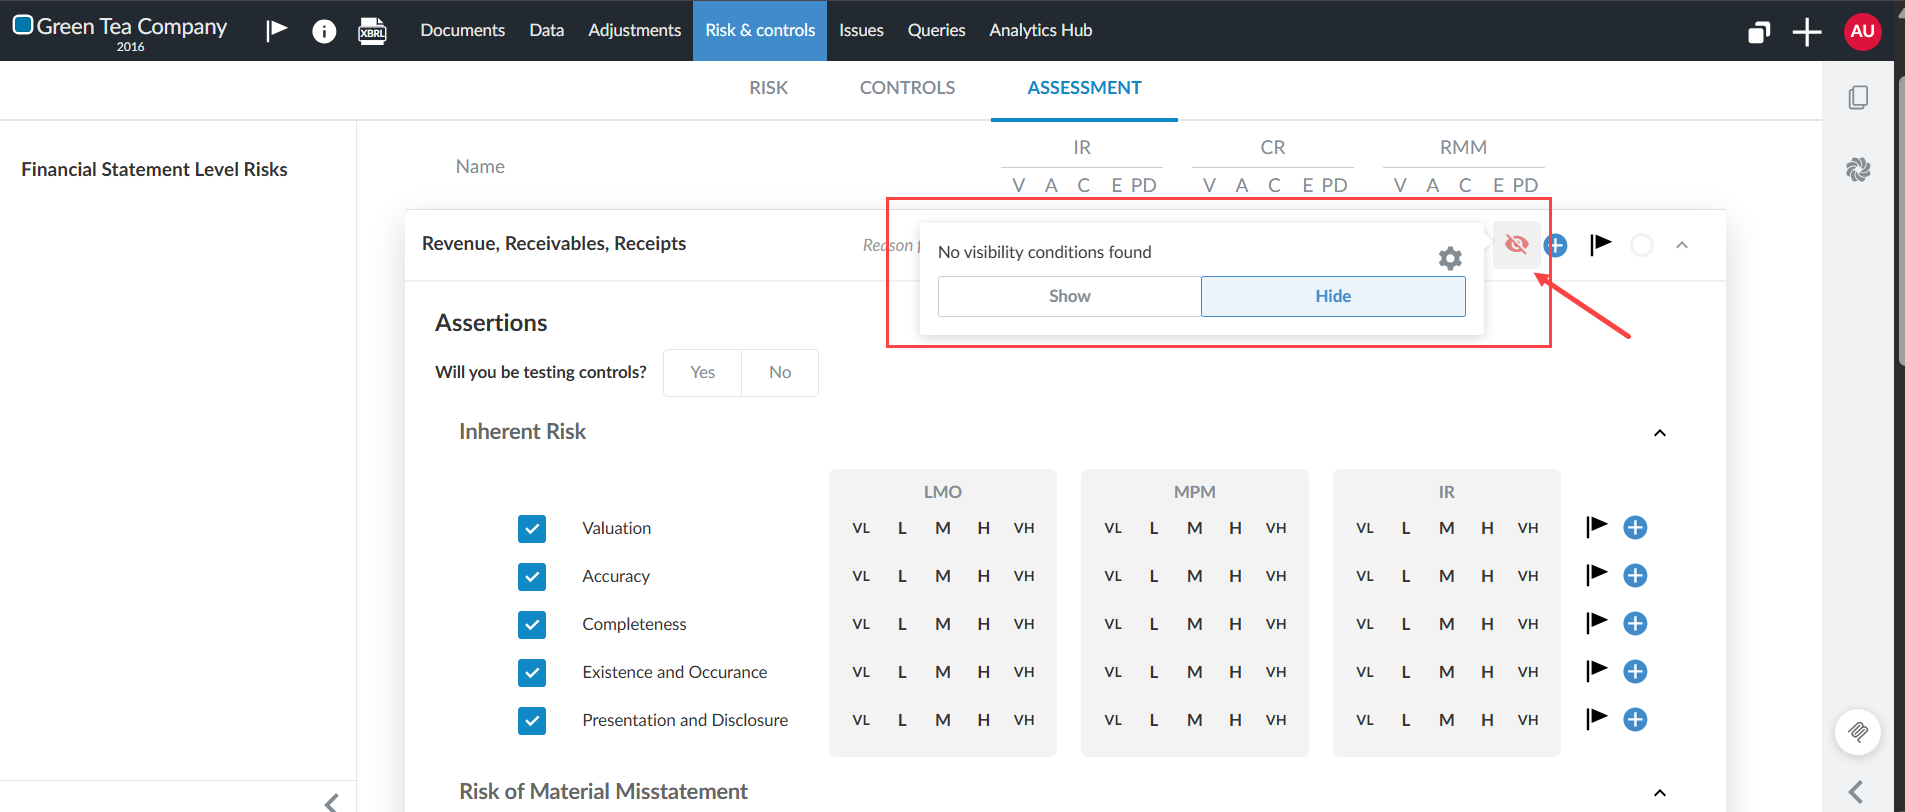This screenshot has width=1905, height=812.
Task: Collapse the Inherent Risk section
Action: 1660,433
